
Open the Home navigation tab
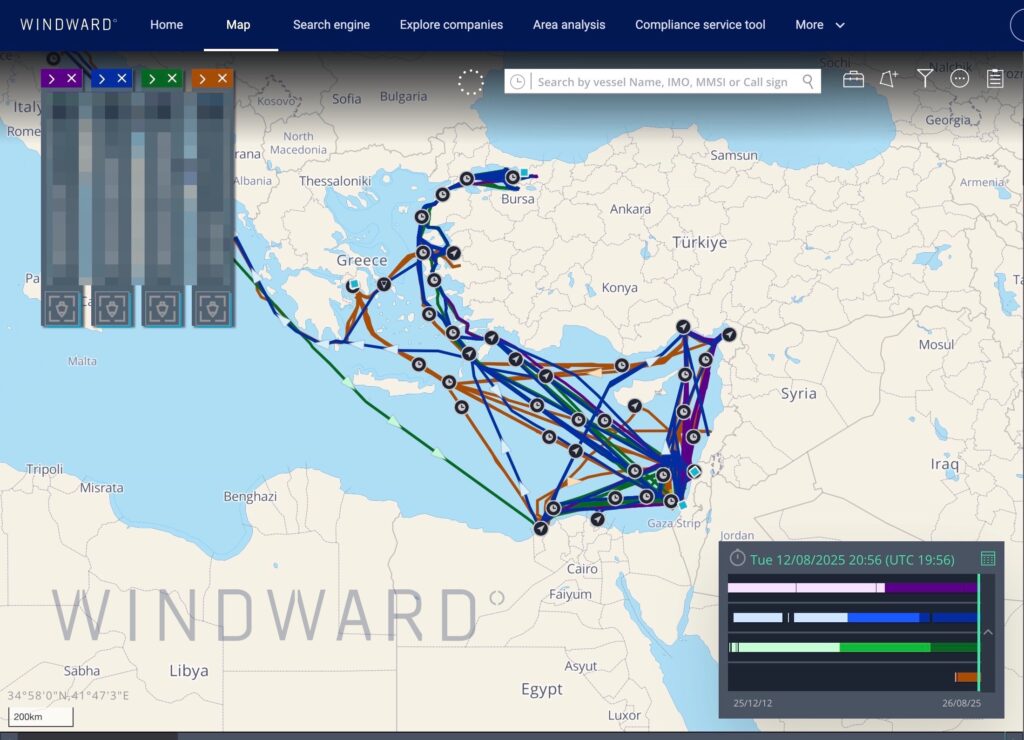coord(167,25)
